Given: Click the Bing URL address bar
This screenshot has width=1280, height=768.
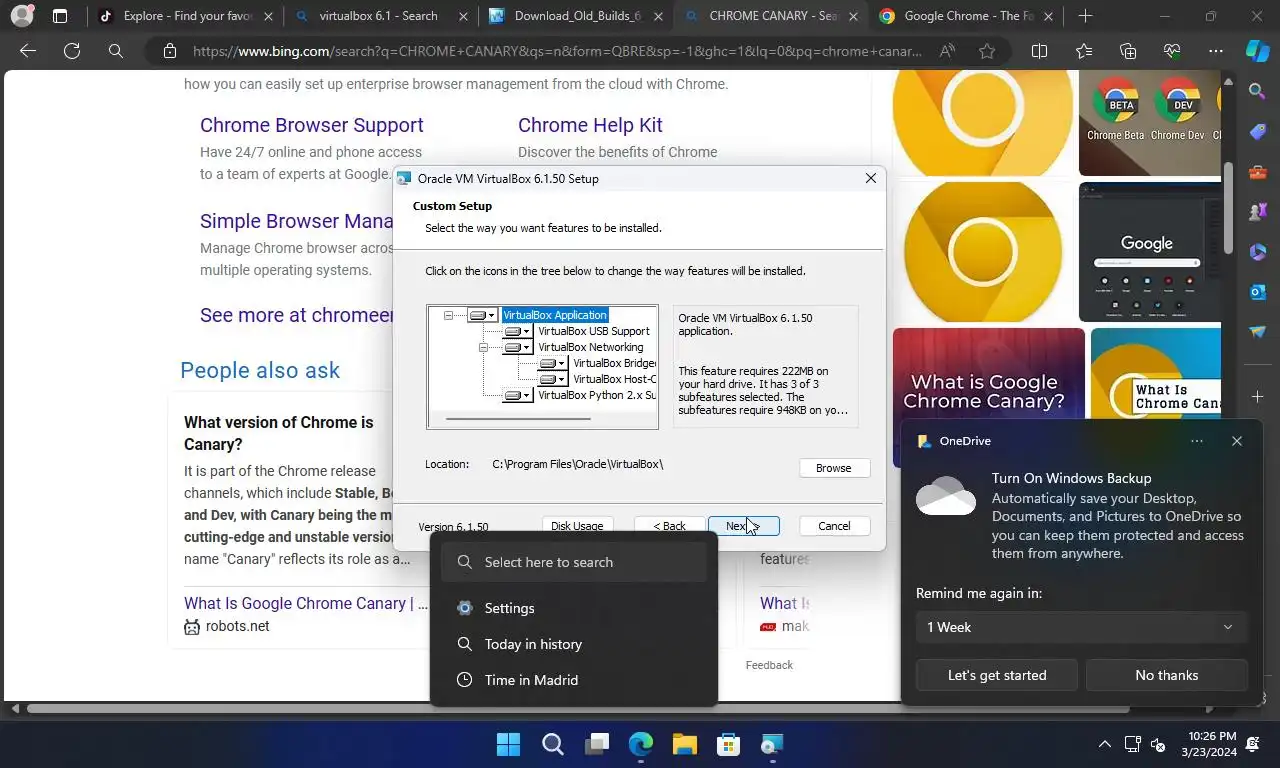Looking at the screenshot, I should point(557,51).
